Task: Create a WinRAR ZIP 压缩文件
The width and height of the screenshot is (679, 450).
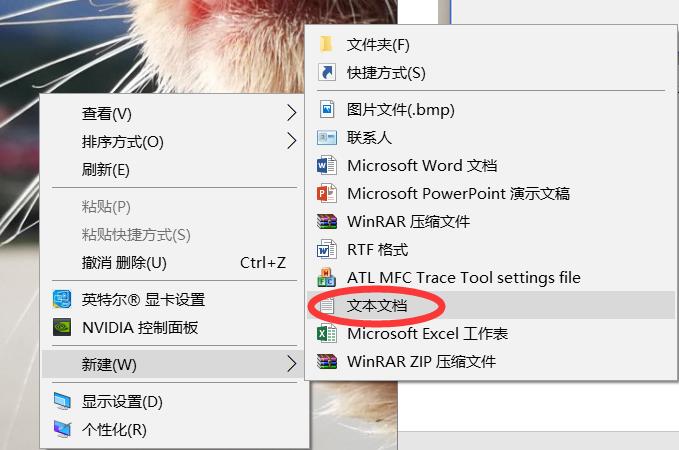Action: [491, 361]
